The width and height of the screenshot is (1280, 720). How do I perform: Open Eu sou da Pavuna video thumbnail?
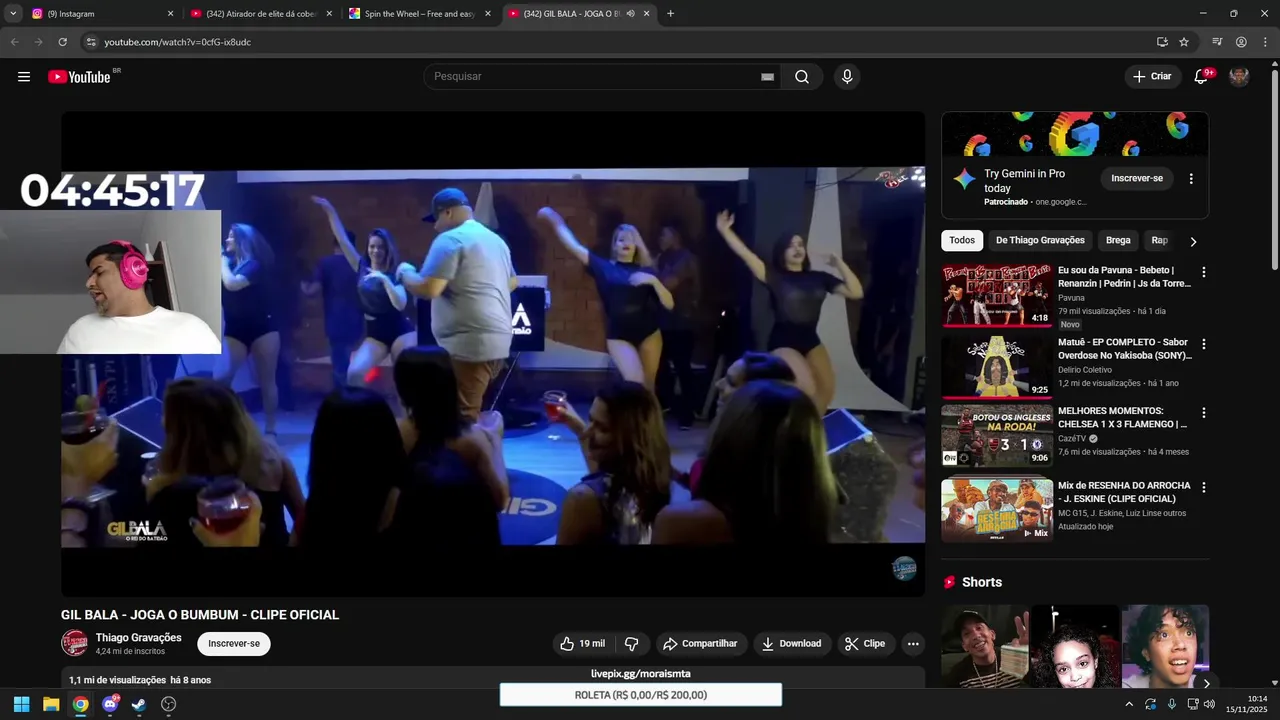click(x=997, y=296)
